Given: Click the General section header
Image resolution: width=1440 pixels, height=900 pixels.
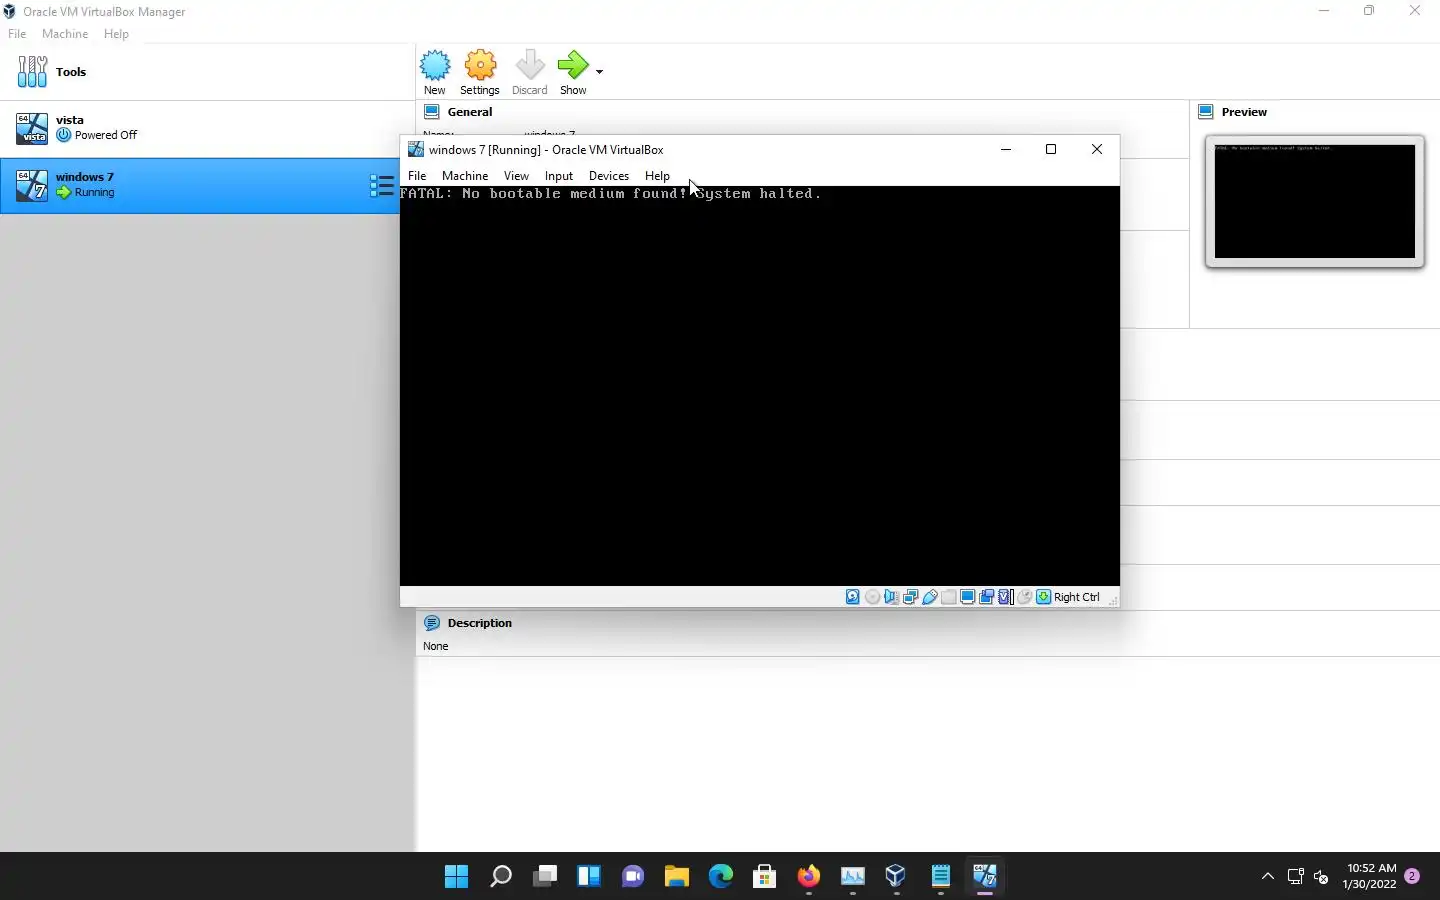Looking at the screenshot, I should (x=470, y=112).
